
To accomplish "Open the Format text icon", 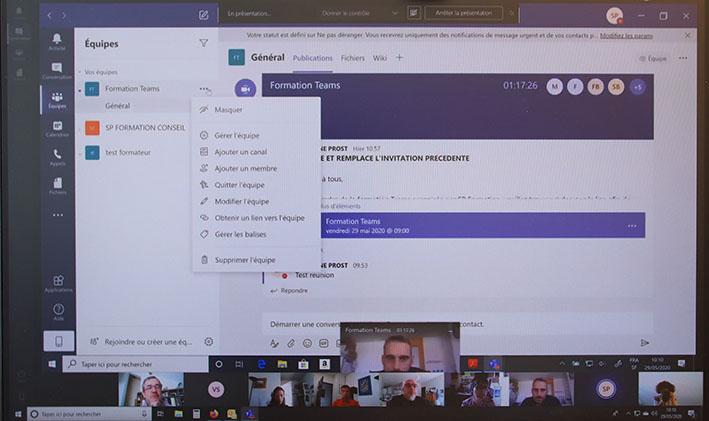I will click(x=274, y=343).
